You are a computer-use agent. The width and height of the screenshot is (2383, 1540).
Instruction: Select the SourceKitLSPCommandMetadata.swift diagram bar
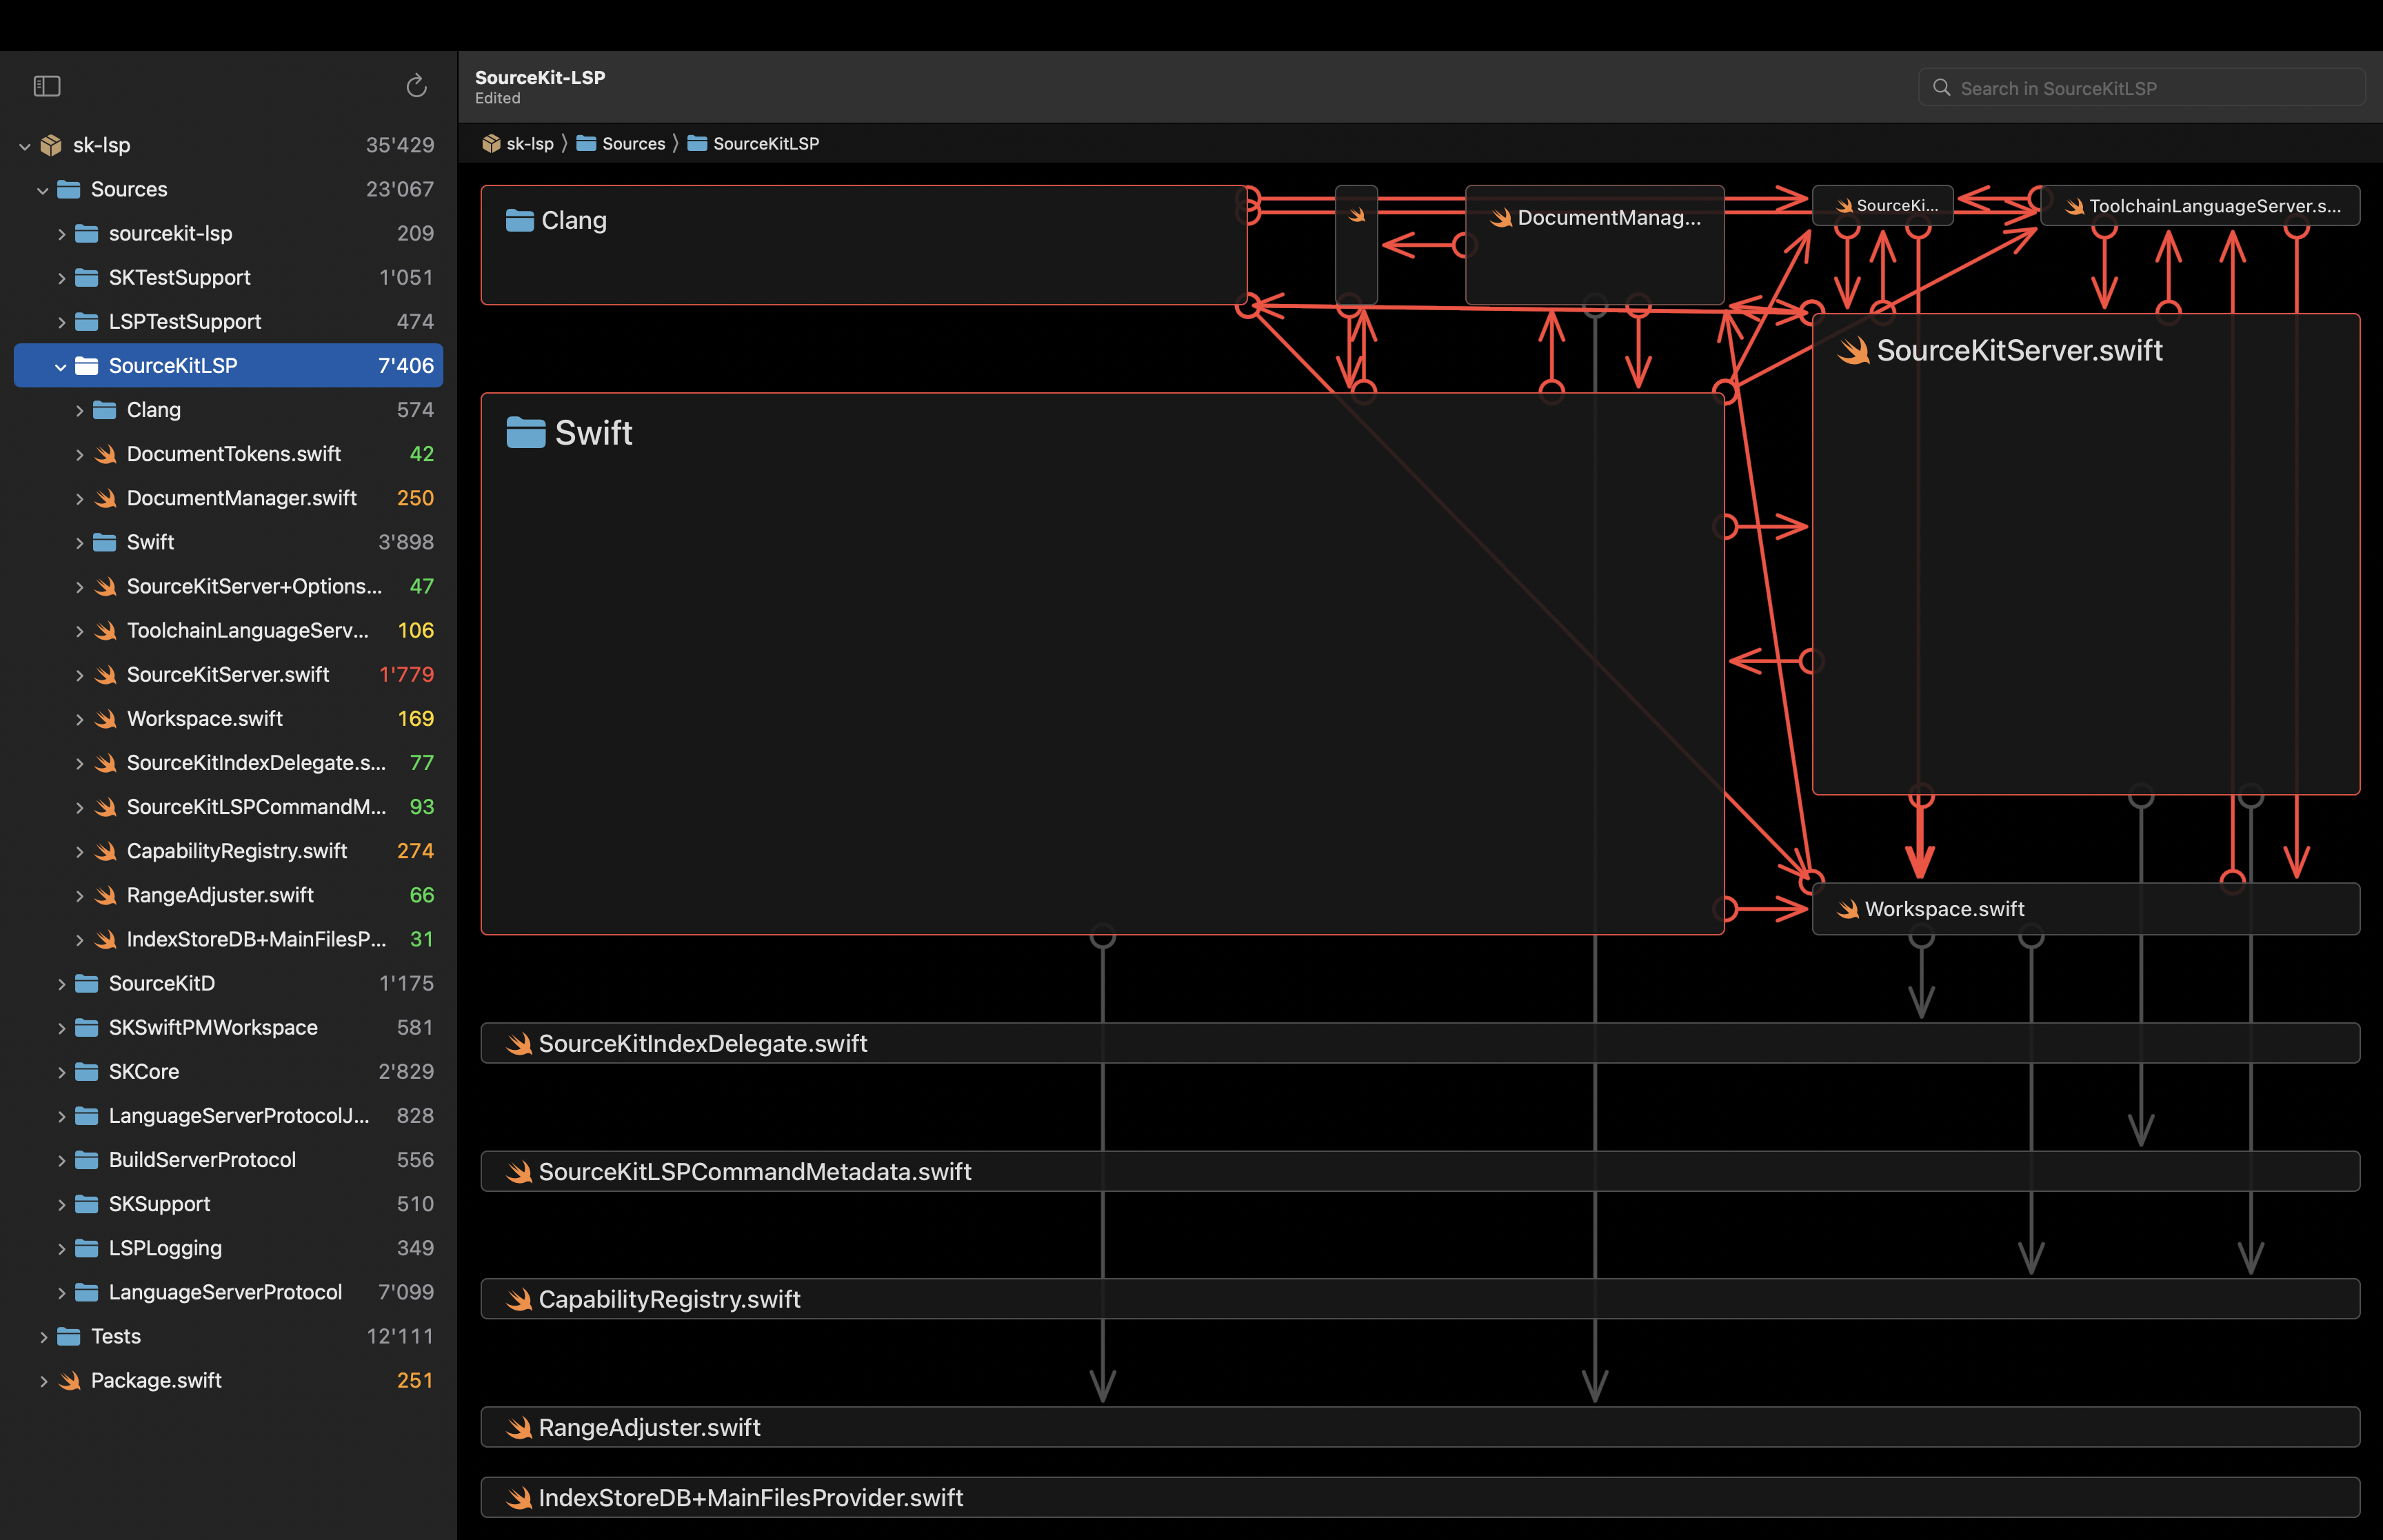pyautogui.click(x=1420, y=1172)
